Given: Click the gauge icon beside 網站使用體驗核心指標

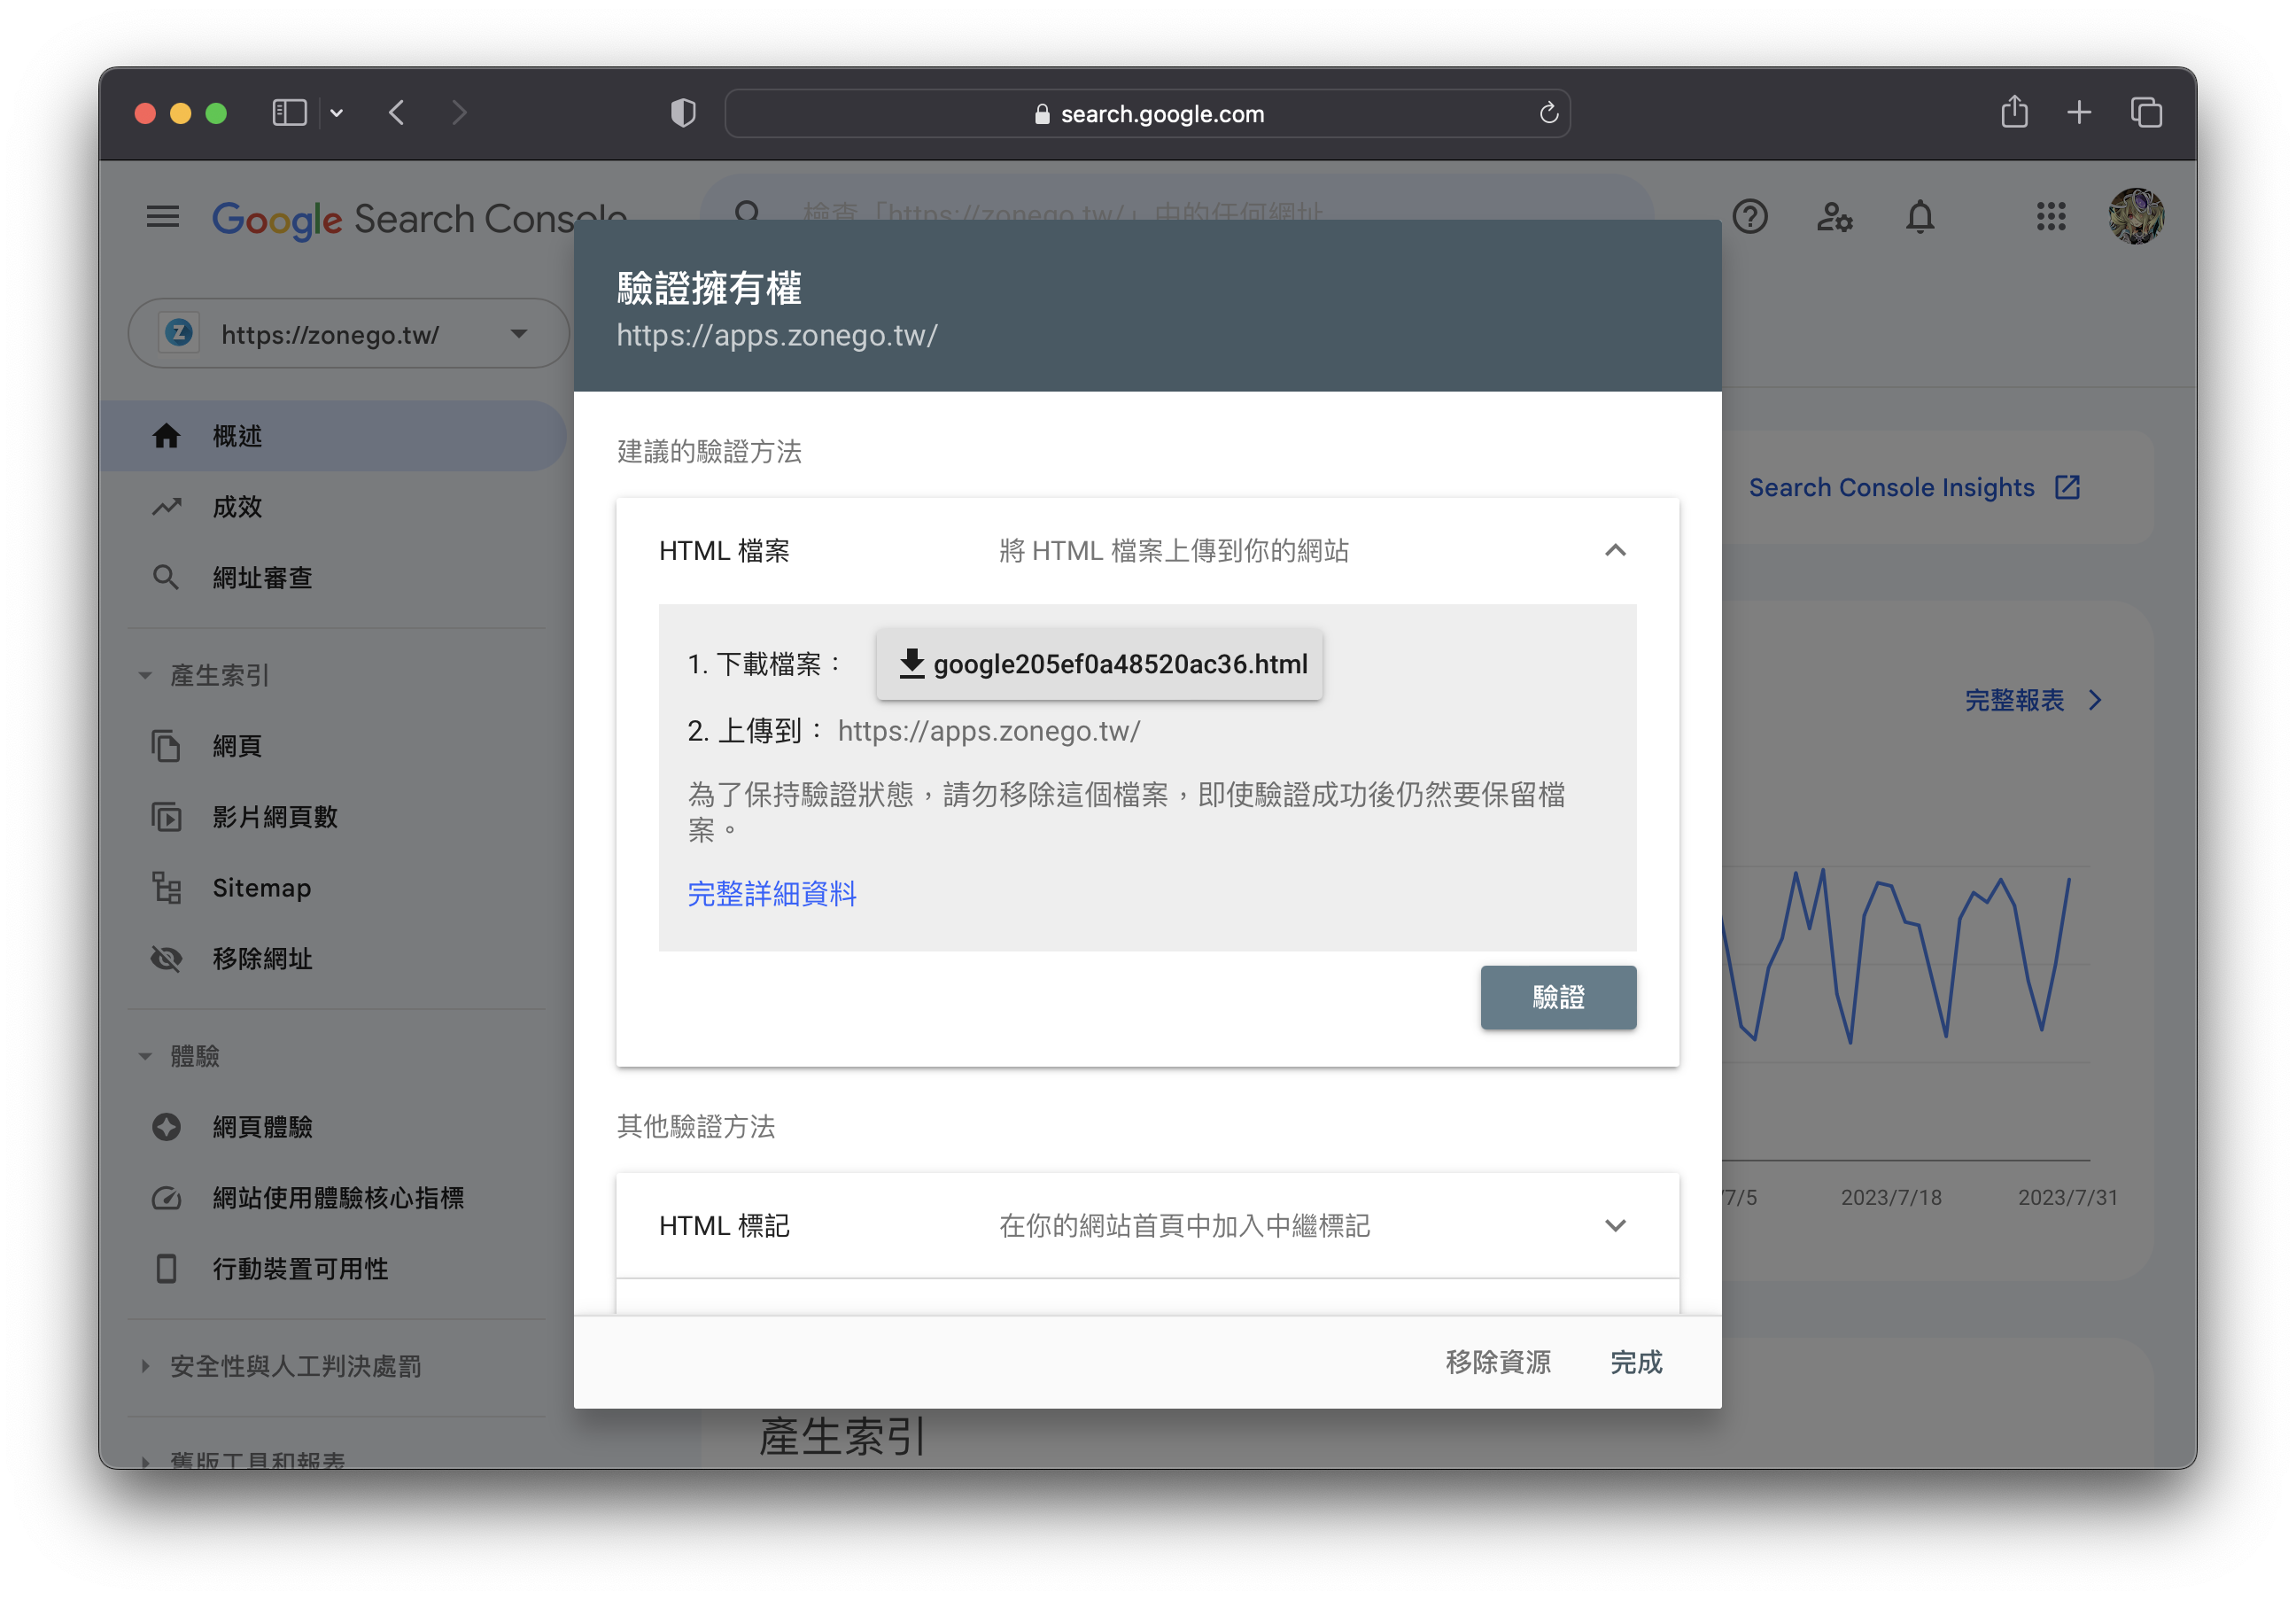Looking at the screenshot, I should [166, 1199].
